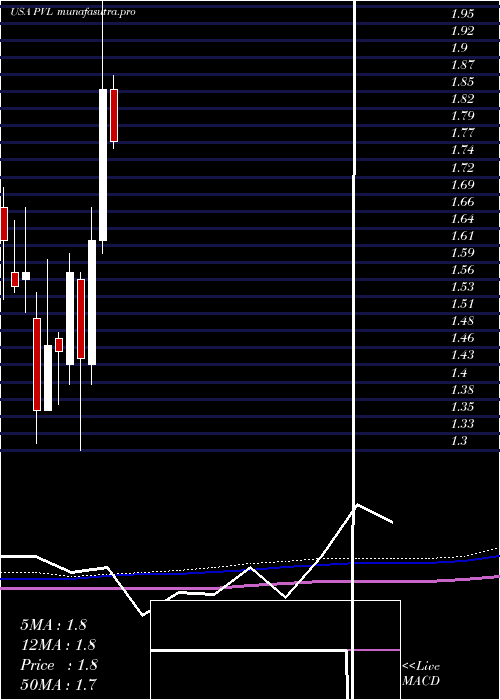500x700 pixels.
Task: Click the 1.33 price axis label
Action: pyautogui.click(x=462, y=424)
